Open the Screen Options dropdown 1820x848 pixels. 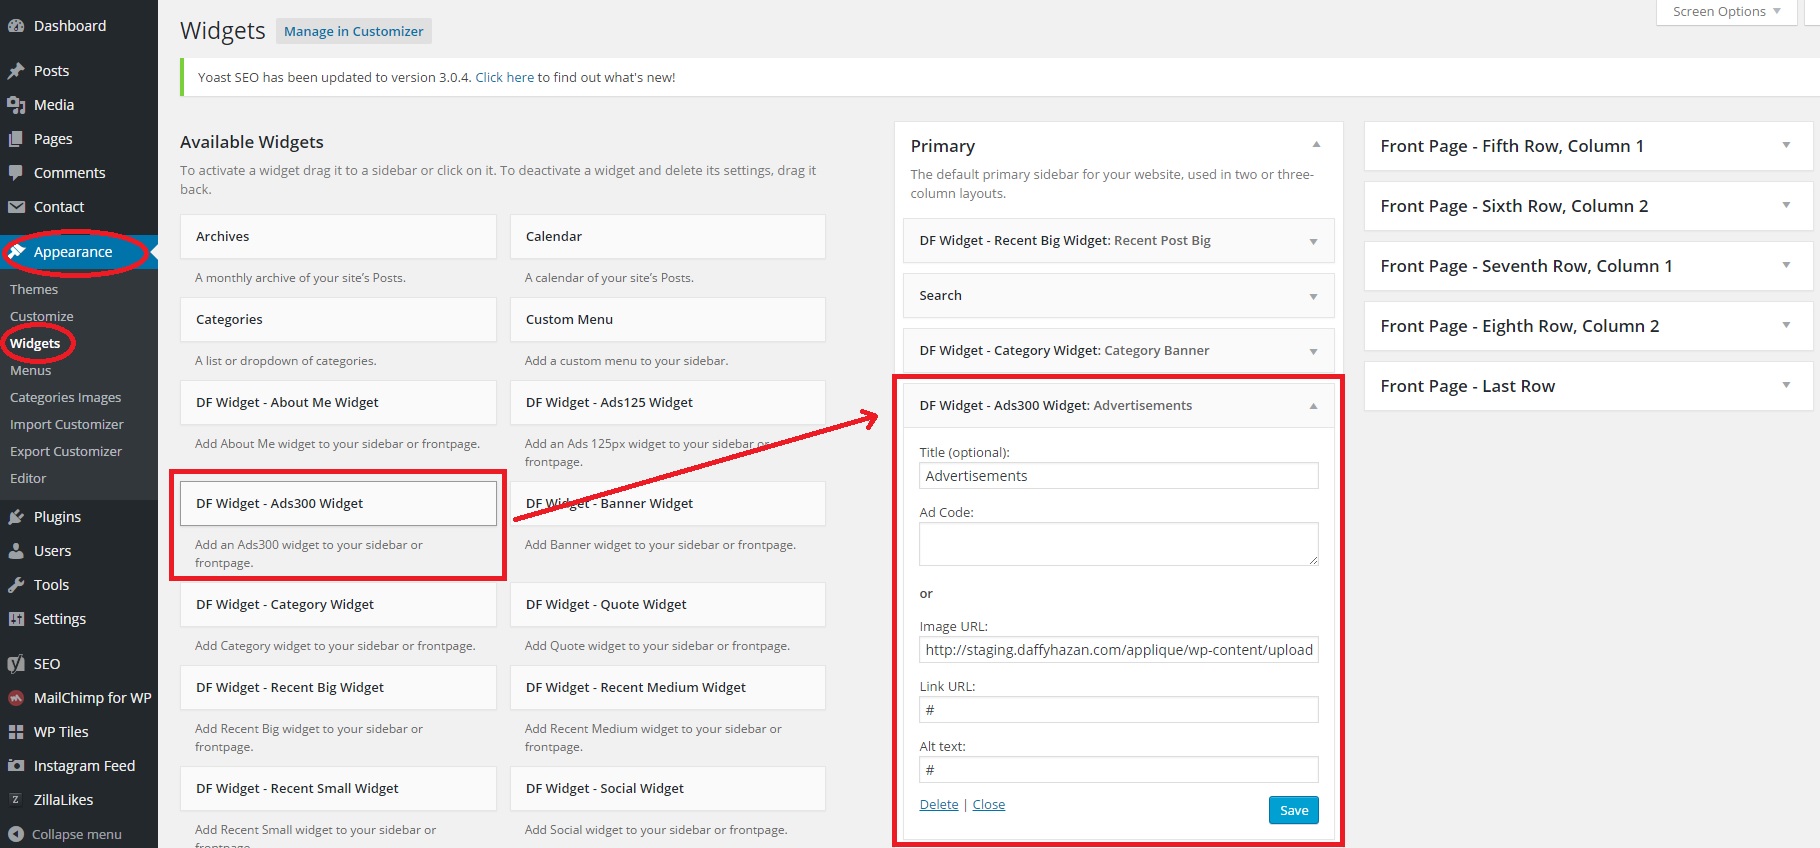(x=1726, y=12)
